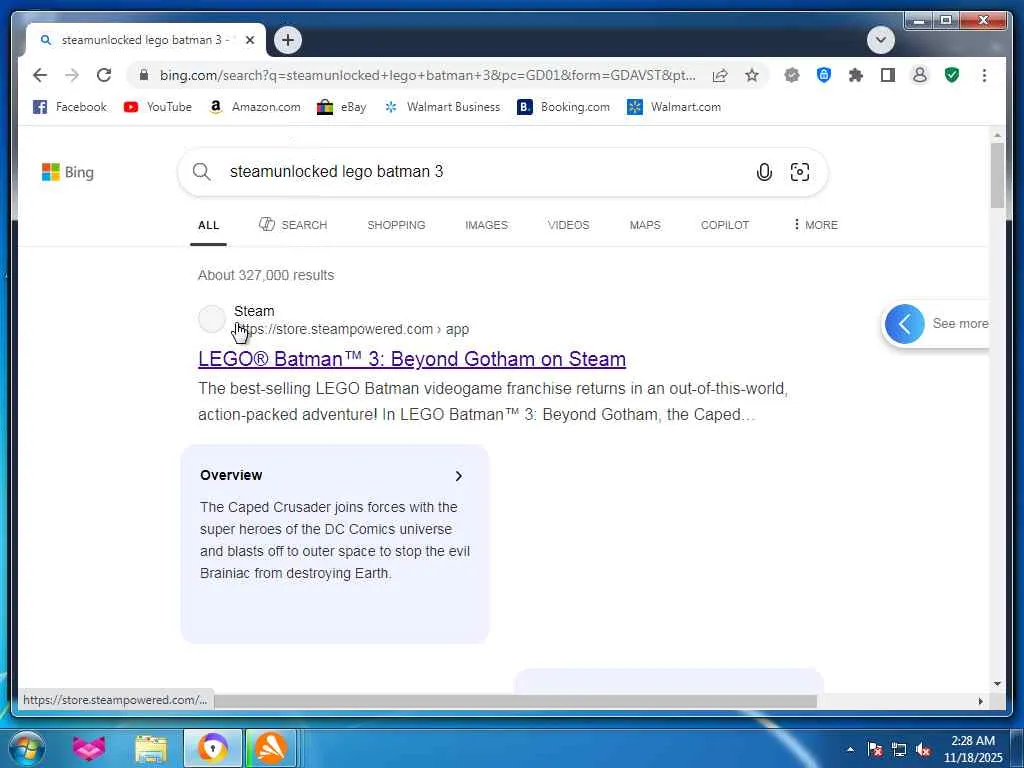Select the ALL results tab
The width and height of the screenshot is (1024, 768).
pos(208,225)
